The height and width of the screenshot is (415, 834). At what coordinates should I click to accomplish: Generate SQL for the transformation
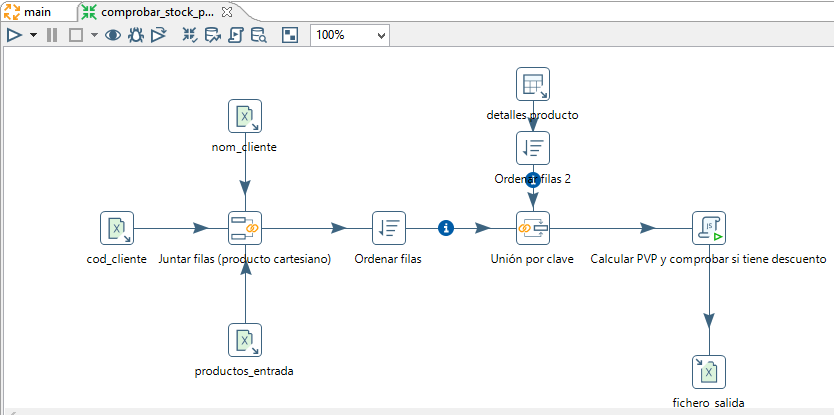236,36
